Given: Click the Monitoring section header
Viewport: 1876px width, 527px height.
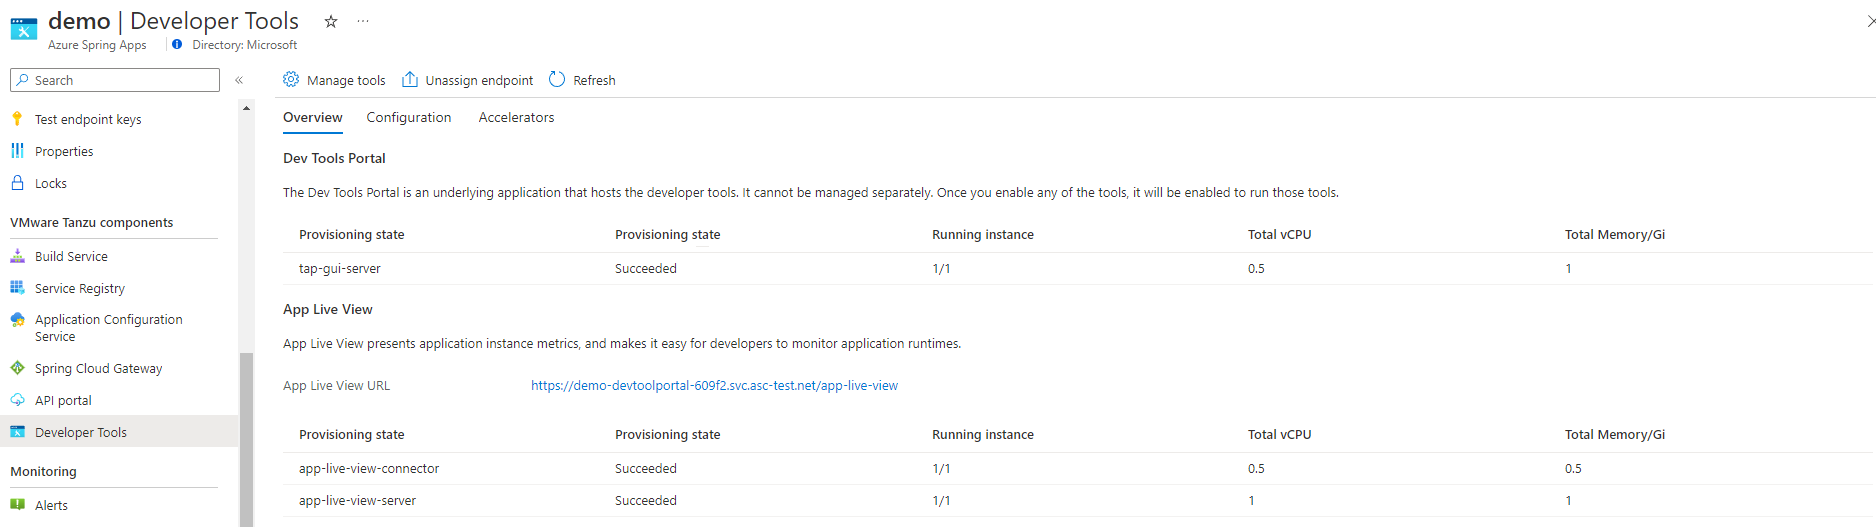Looking at the screenshot, I should pyautogui.click(x=43, y=471).
